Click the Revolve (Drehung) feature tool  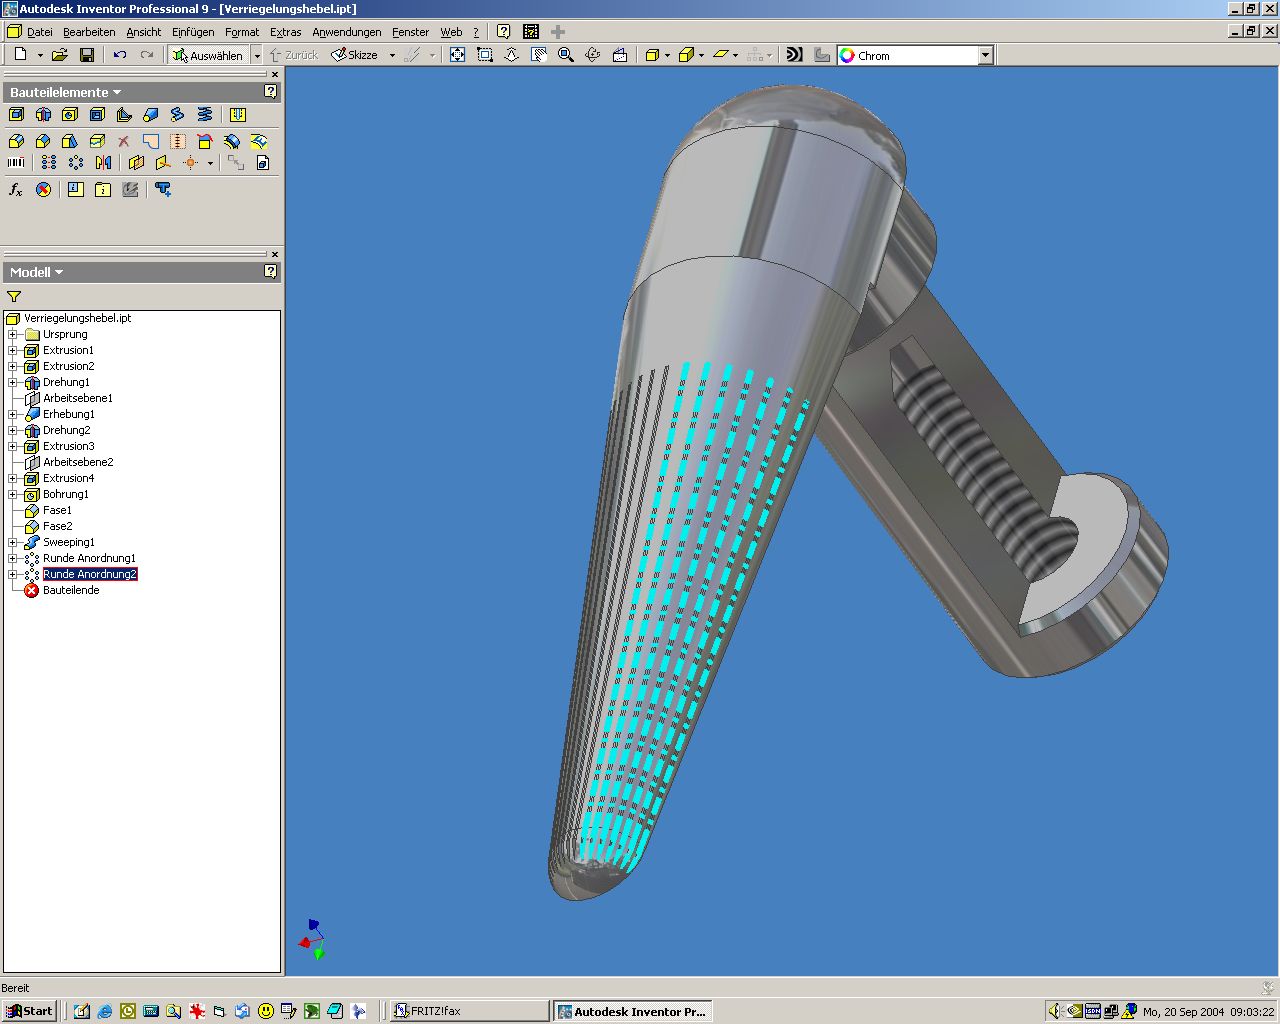[43, 115]
